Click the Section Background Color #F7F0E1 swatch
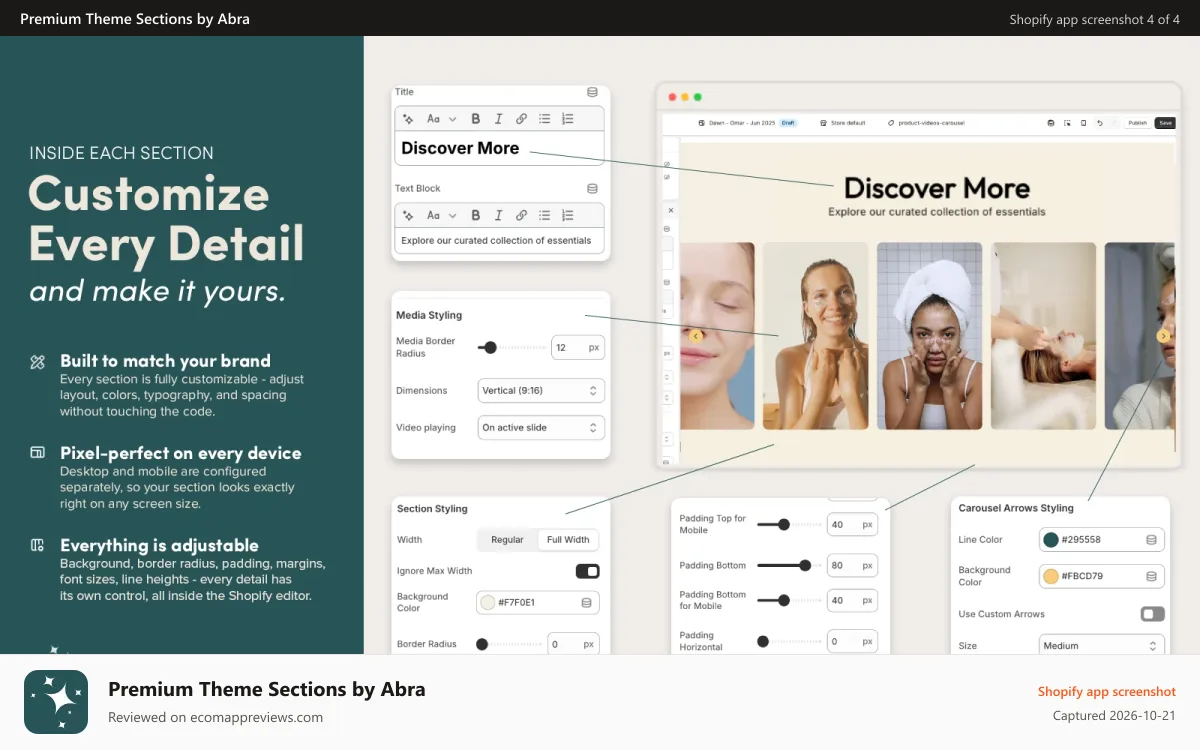Image resolution: width=1200 pixels, height=750 pixels. pyautogui.click(x=488, y=602)
